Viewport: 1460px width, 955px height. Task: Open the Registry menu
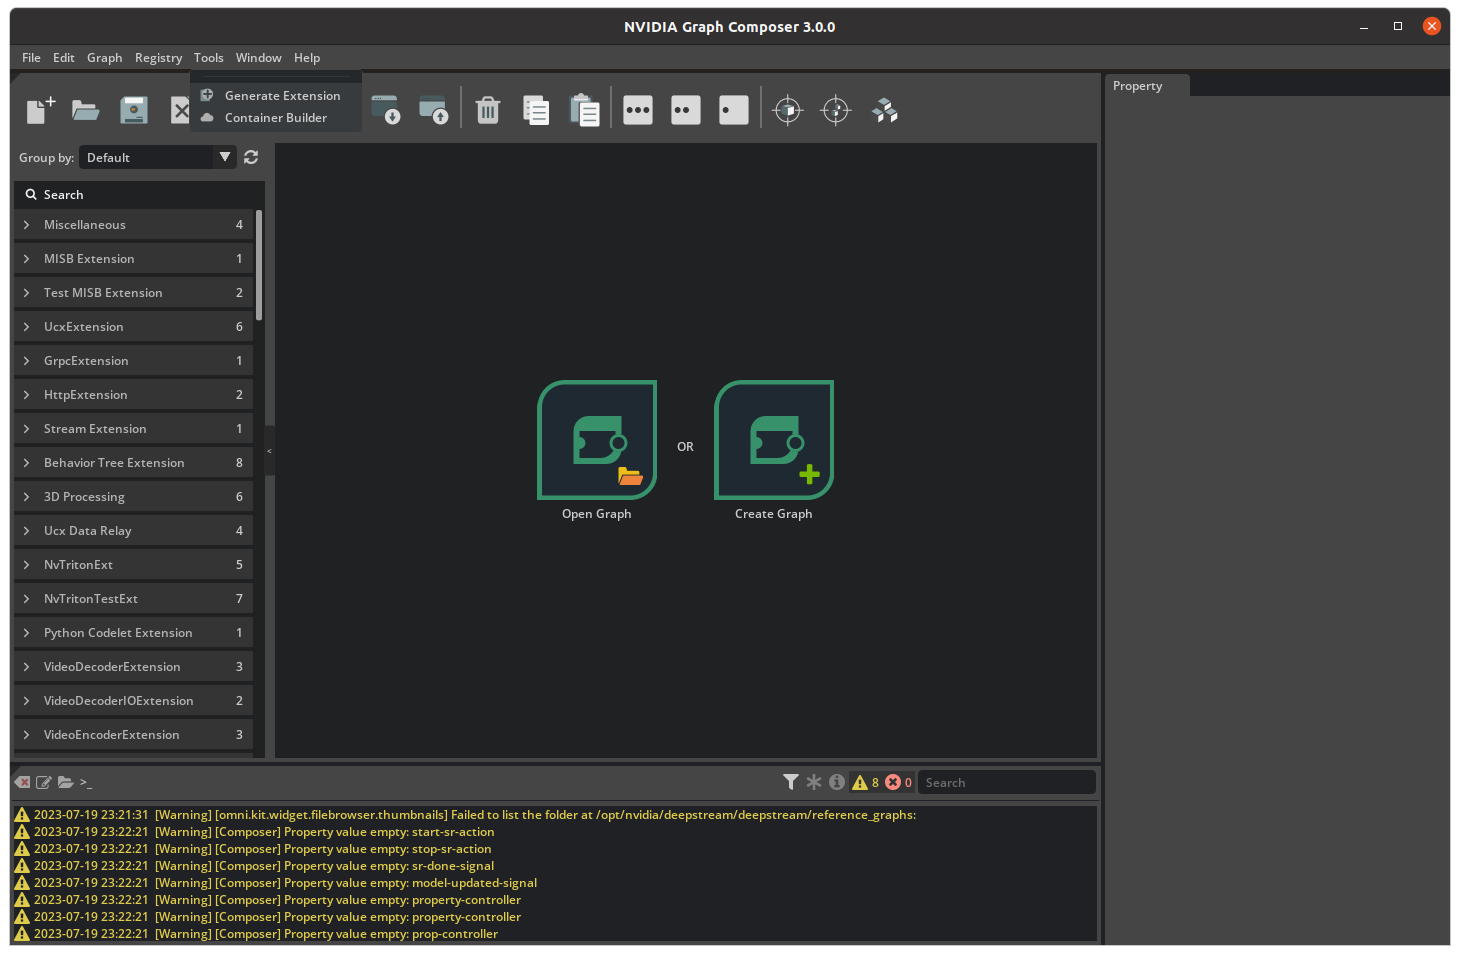pyautogui.click(x=158, y=58)
